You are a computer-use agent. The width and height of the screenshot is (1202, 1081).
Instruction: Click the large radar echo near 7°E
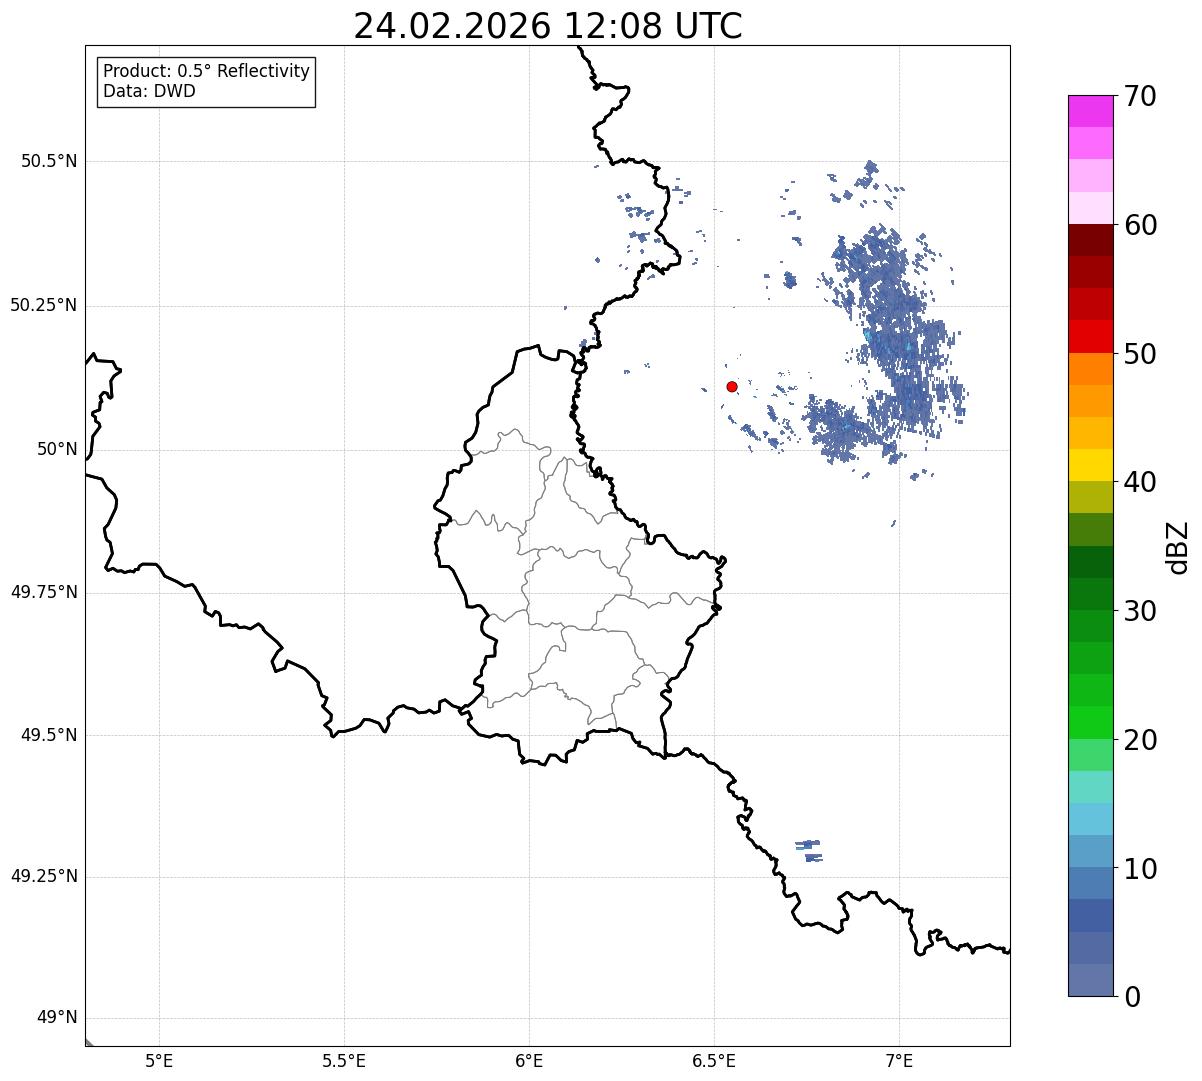(895, 340)
